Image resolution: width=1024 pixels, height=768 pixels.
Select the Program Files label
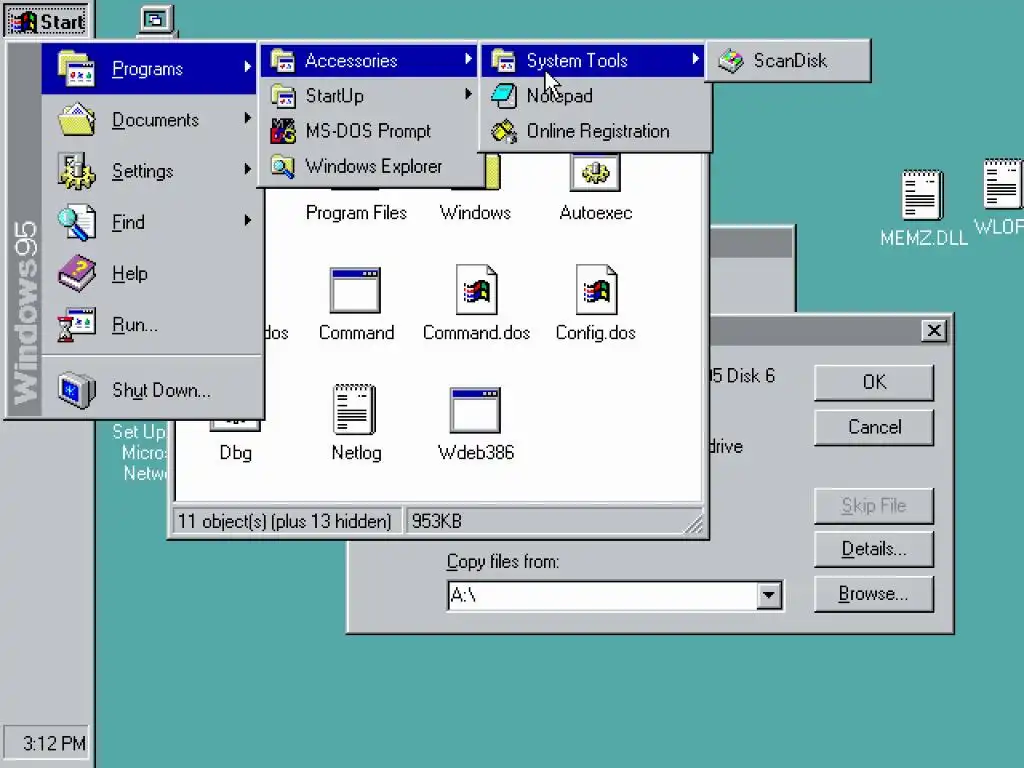pyautogui.click(x=356, y=213)
